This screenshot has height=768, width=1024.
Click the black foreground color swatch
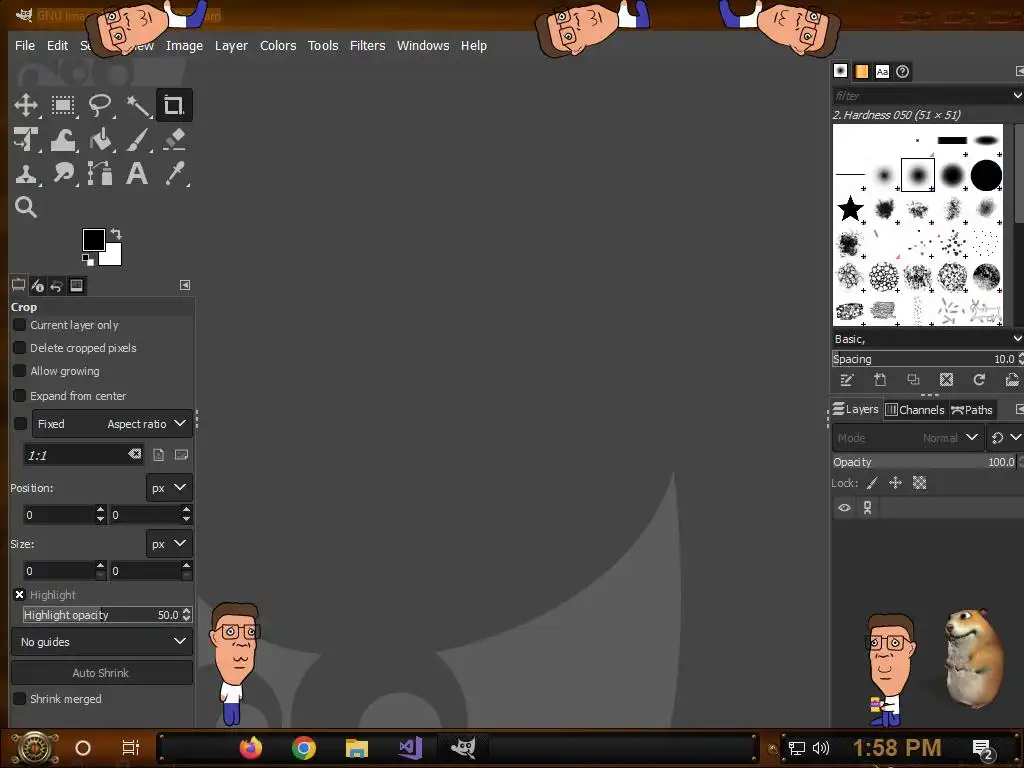pyautogui.click(x=92, y=238)
